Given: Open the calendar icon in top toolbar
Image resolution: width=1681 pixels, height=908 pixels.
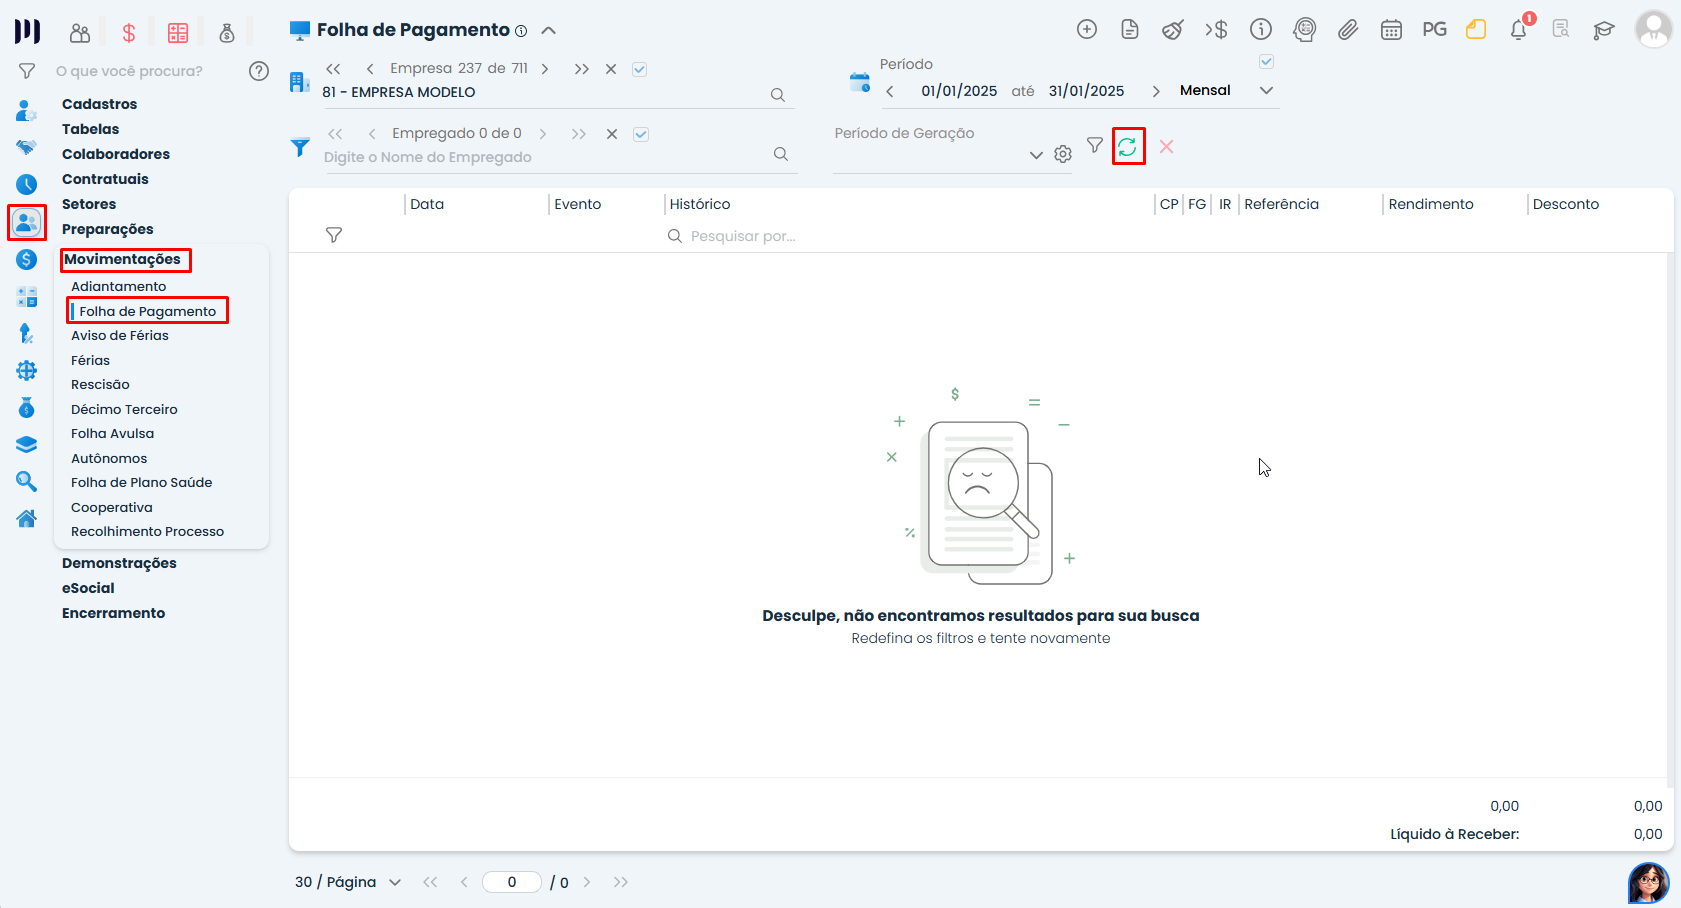Looking at the screenshot, I should (x=1391, y=30).
